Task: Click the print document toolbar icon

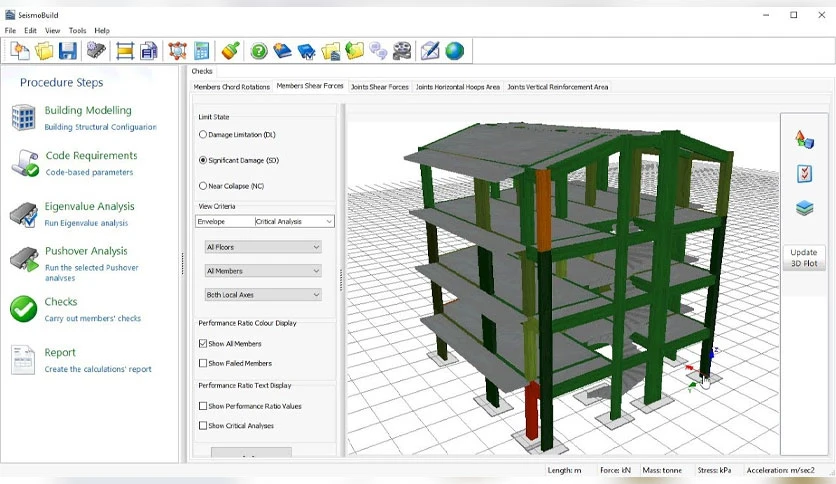Action: point(149,51)
